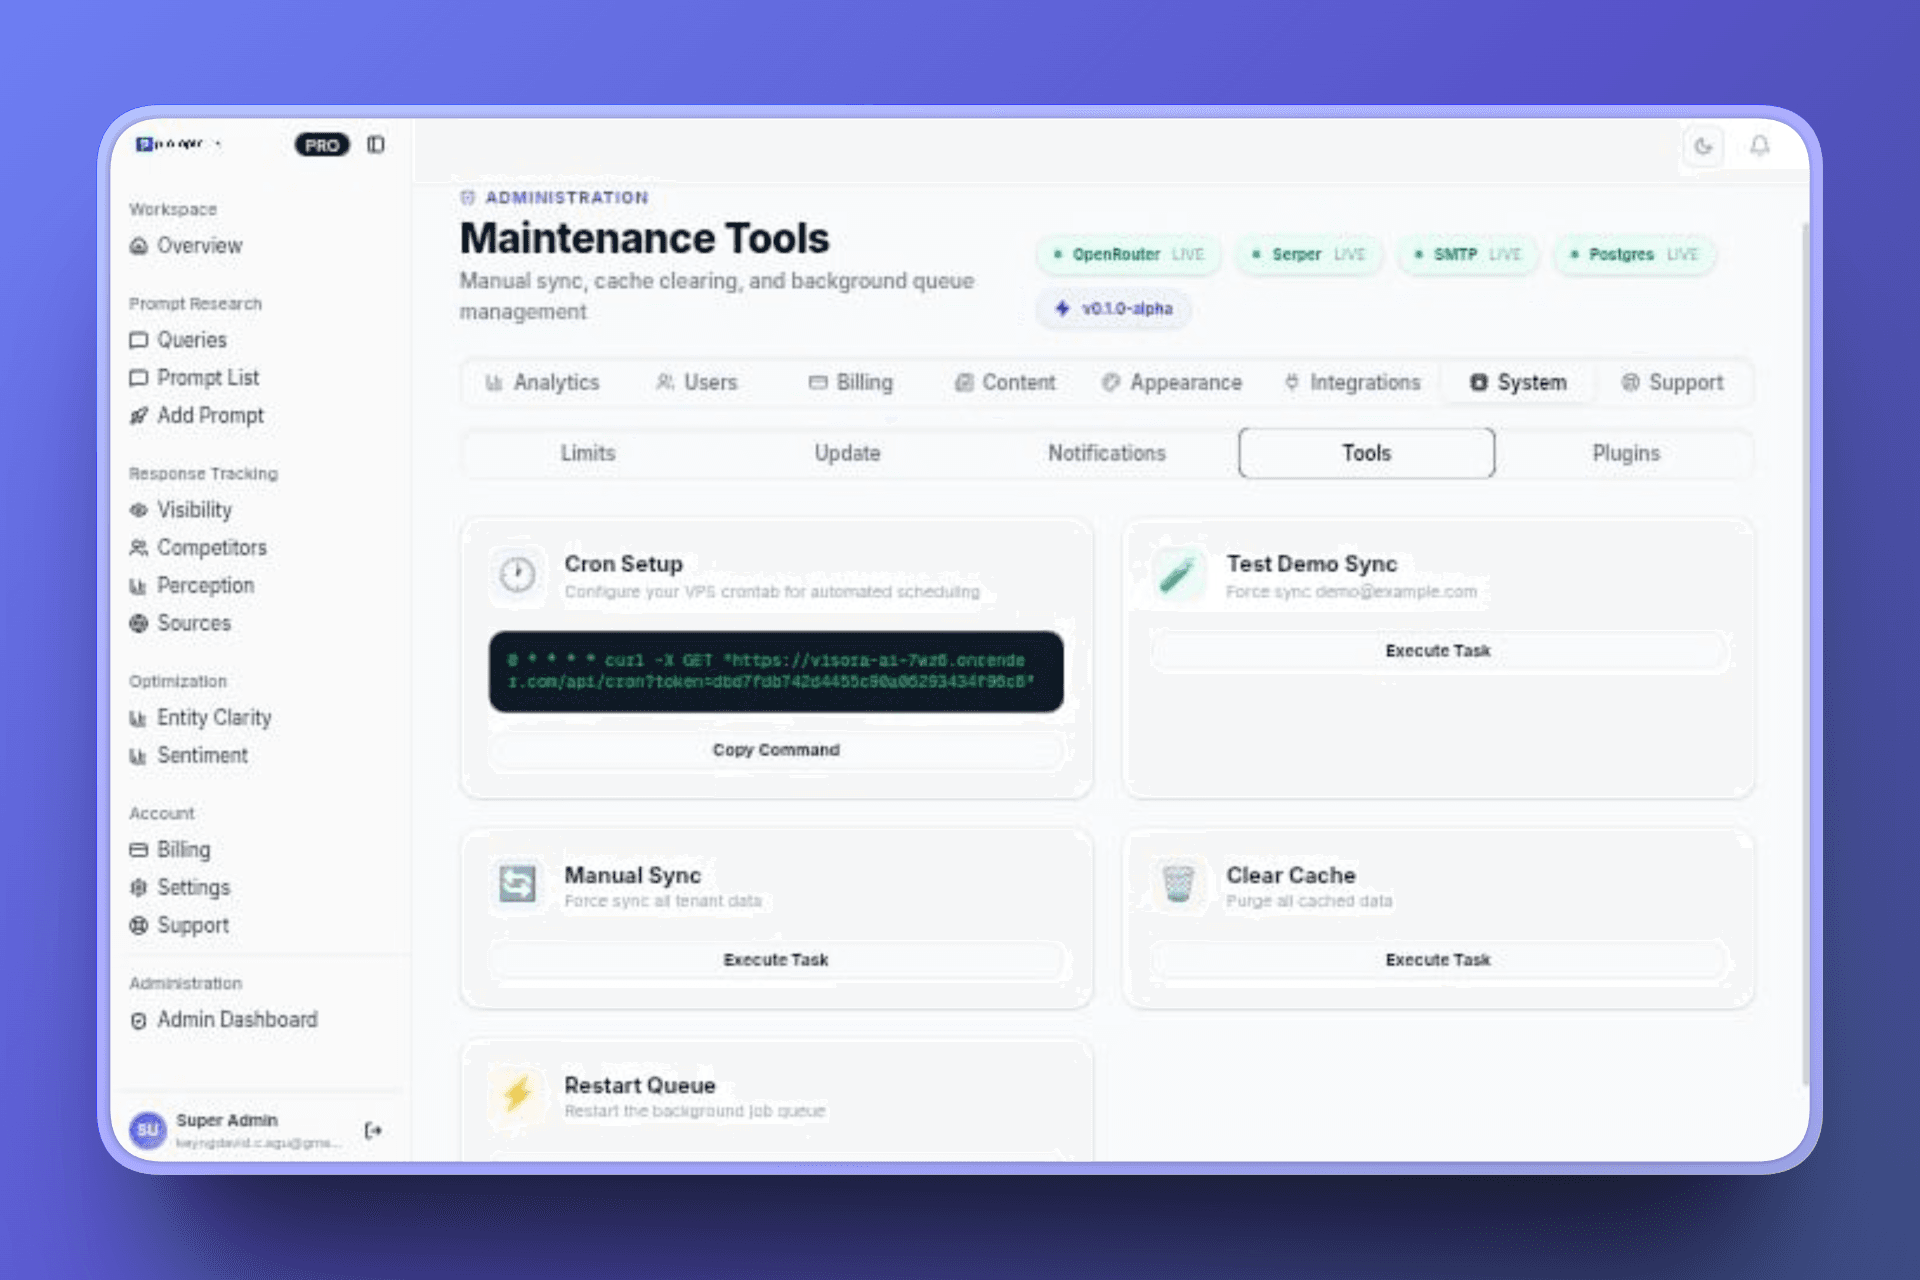Screen dimensions: 1920x1280
Task: Open Entity Clarity page
Action: [x=200, y=718]
